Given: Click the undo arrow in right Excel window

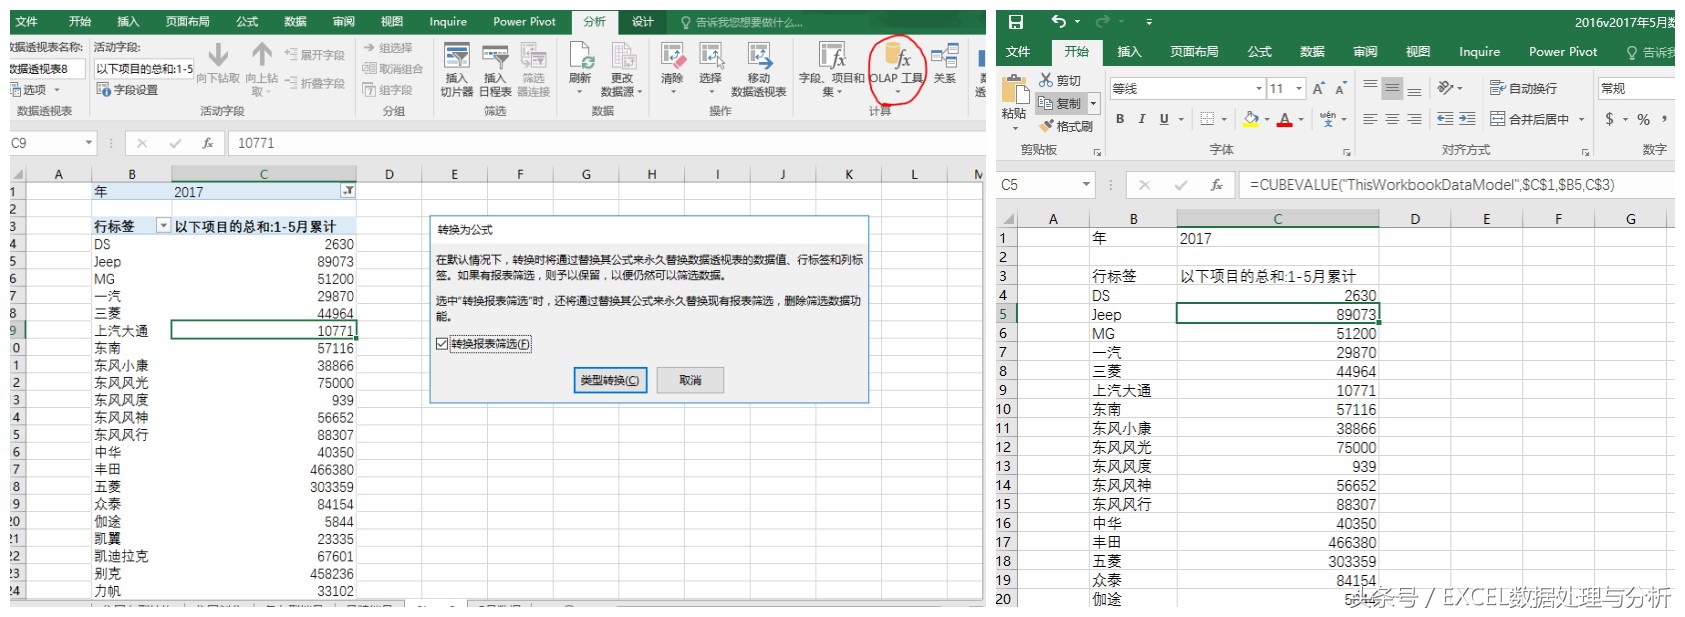Looking at the screenshot, I should pyautogui.click(x=1059, y=22).
